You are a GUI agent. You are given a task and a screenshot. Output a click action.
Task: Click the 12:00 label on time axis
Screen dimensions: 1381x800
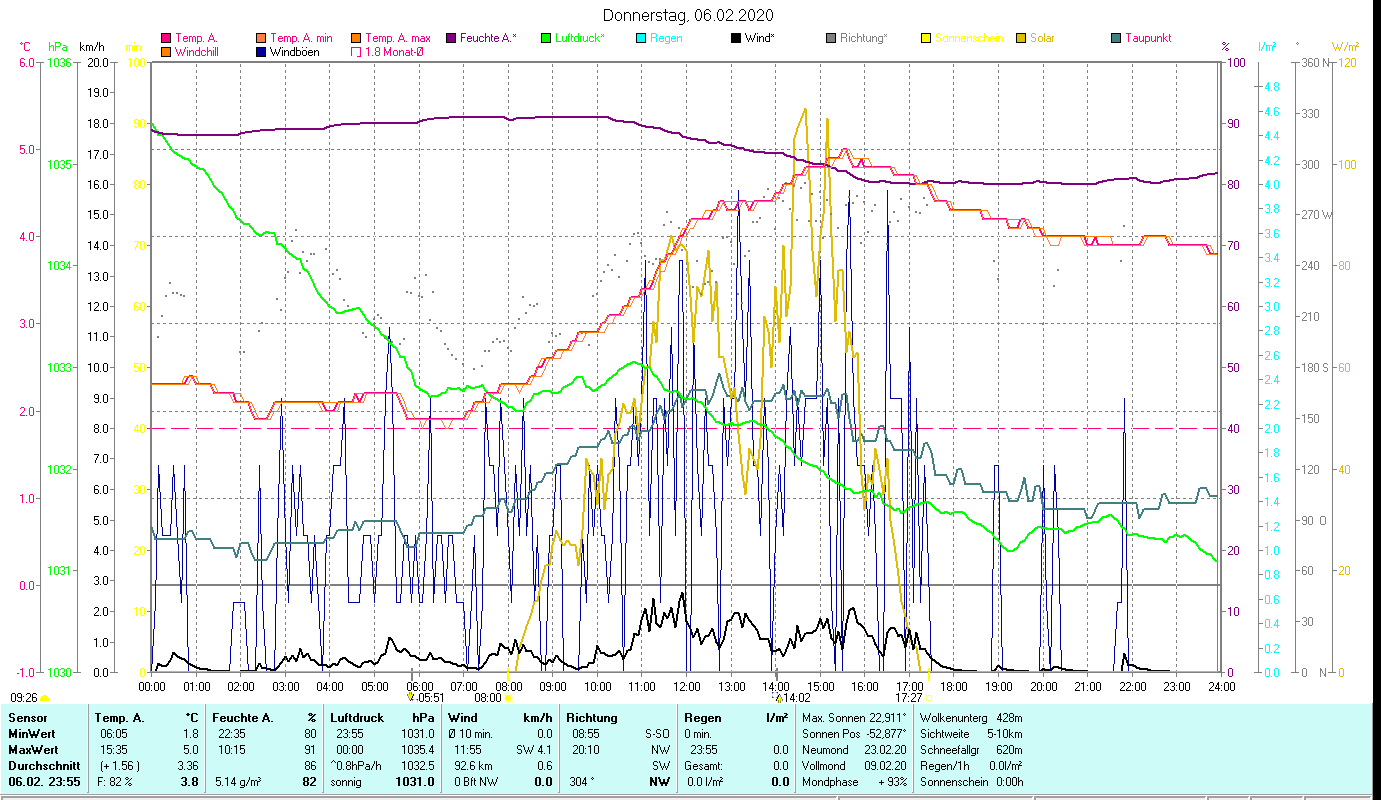coord(687,686)
